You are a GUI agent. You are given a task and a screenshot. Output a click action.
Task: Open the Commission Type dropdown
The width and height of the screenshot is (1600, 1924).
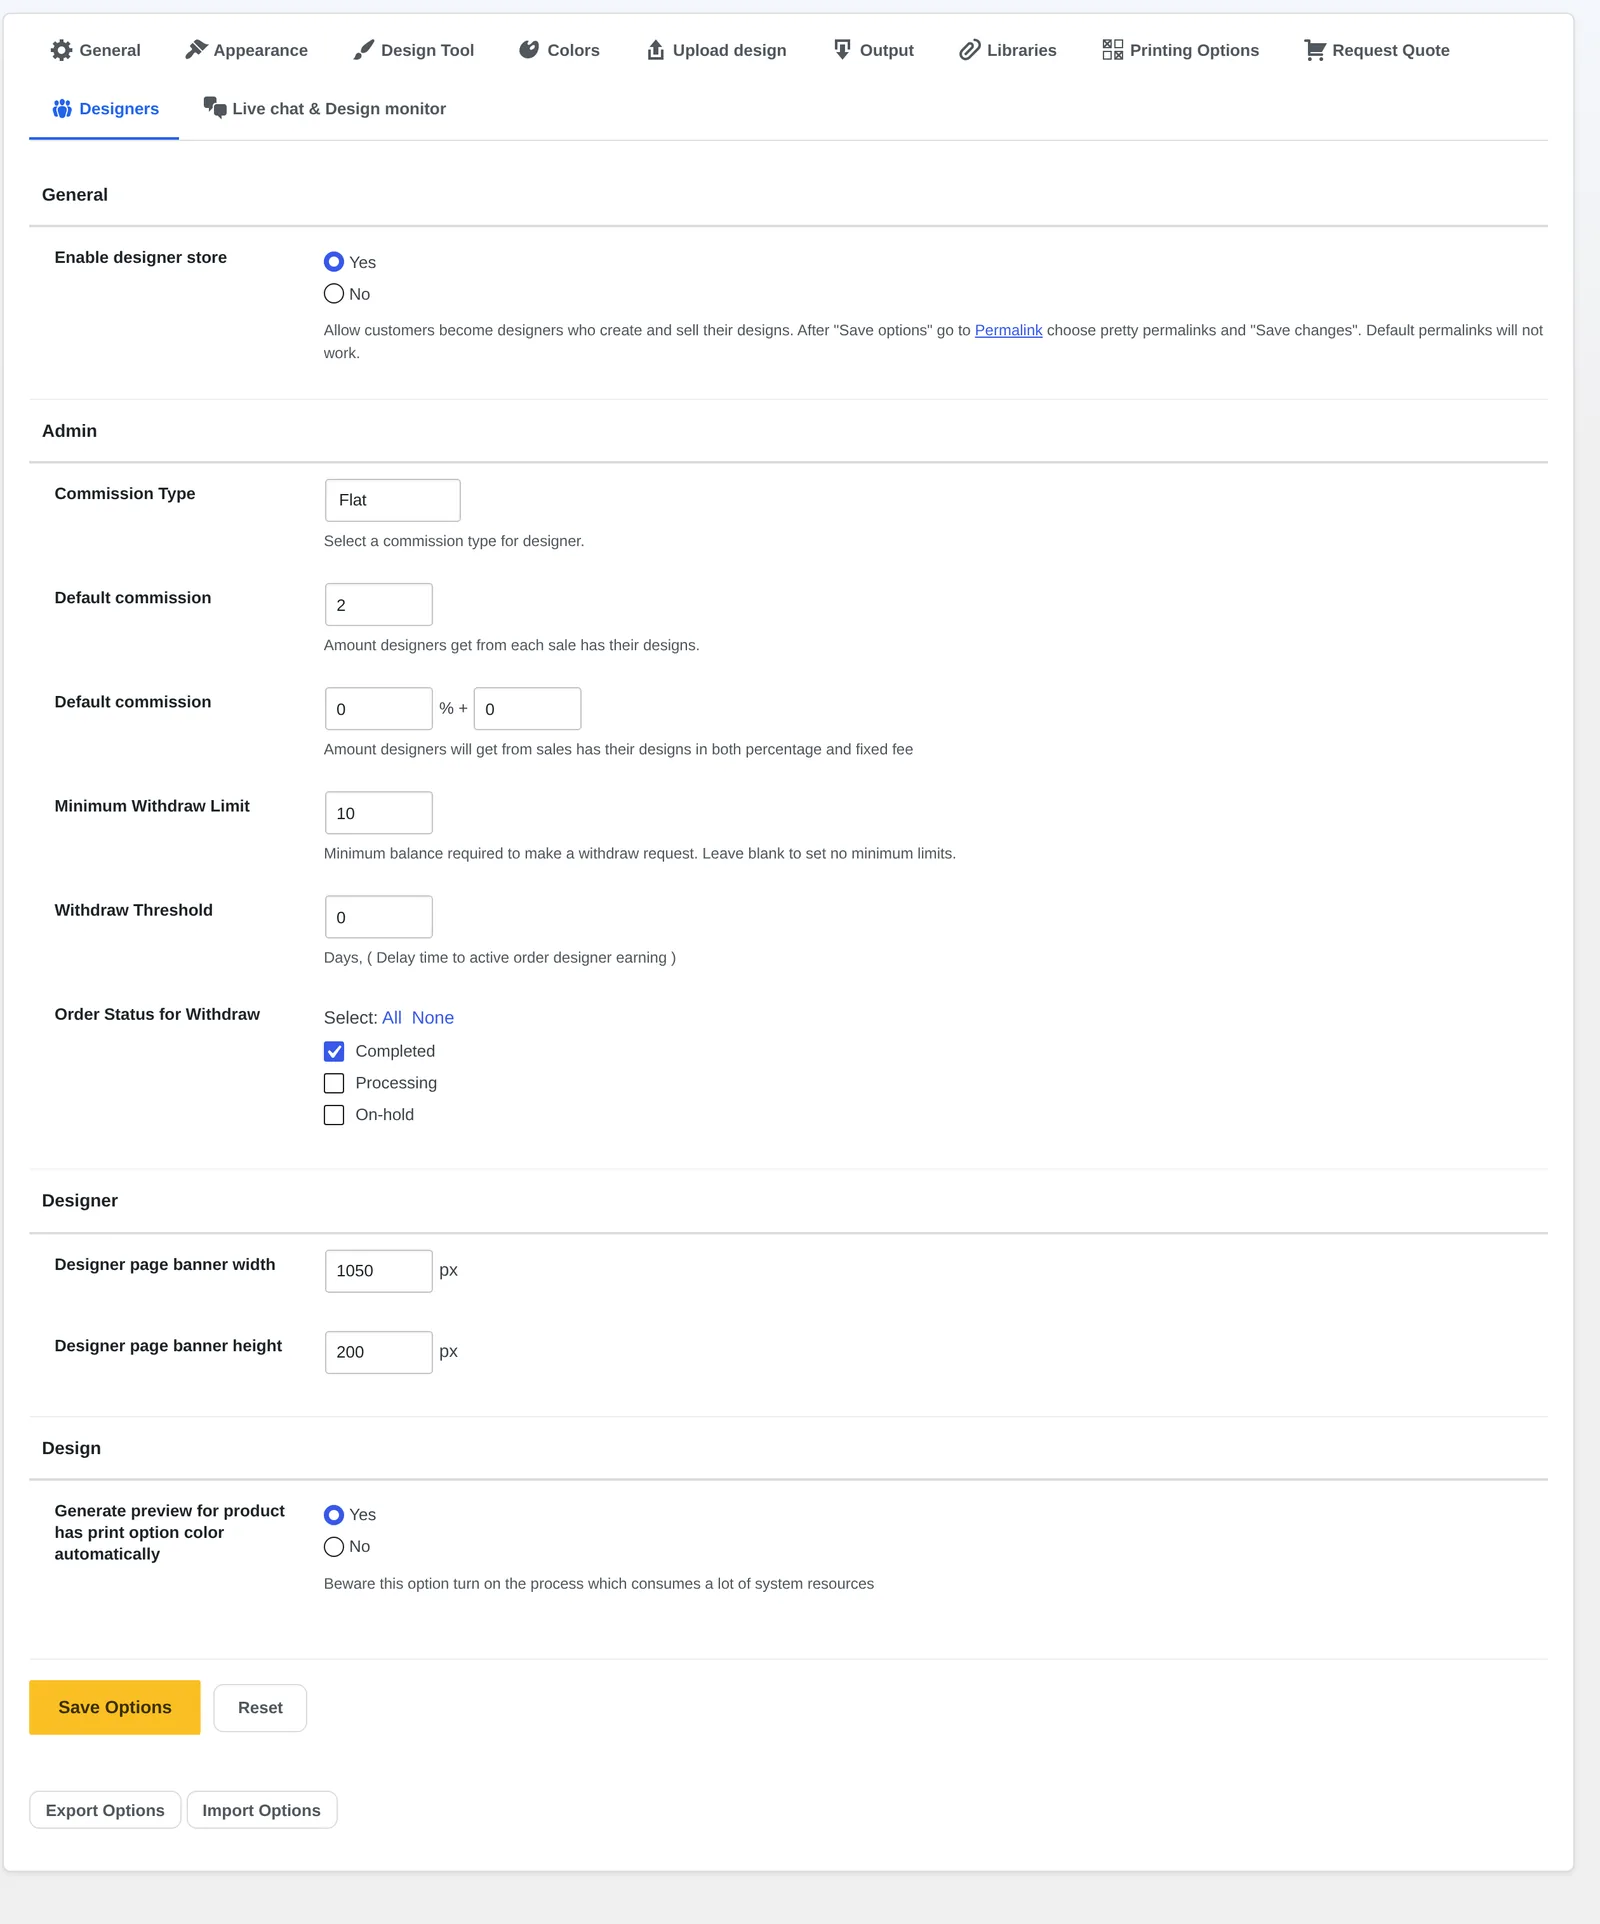point(393,500)
